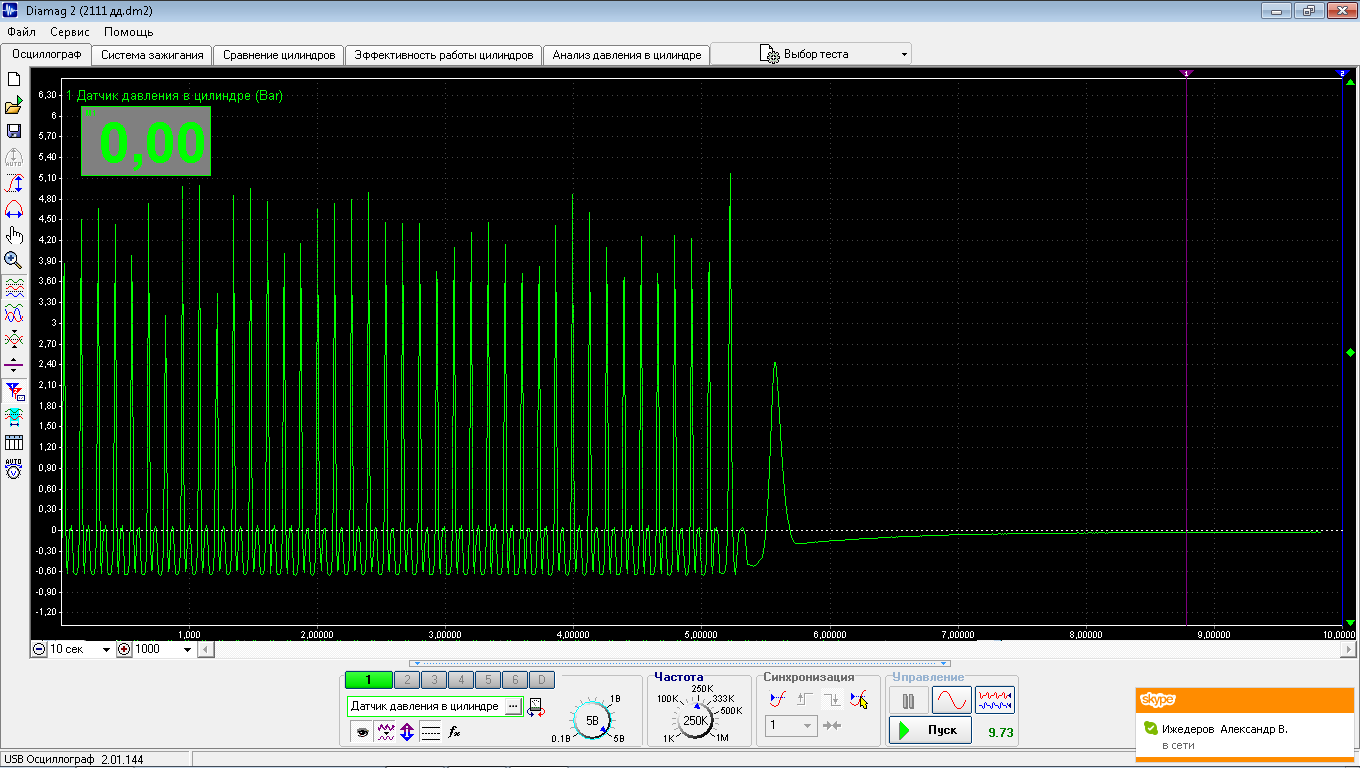Create a new oscillogram file
The height and width of the screenshot is (768, 1360).
[14, 80]
